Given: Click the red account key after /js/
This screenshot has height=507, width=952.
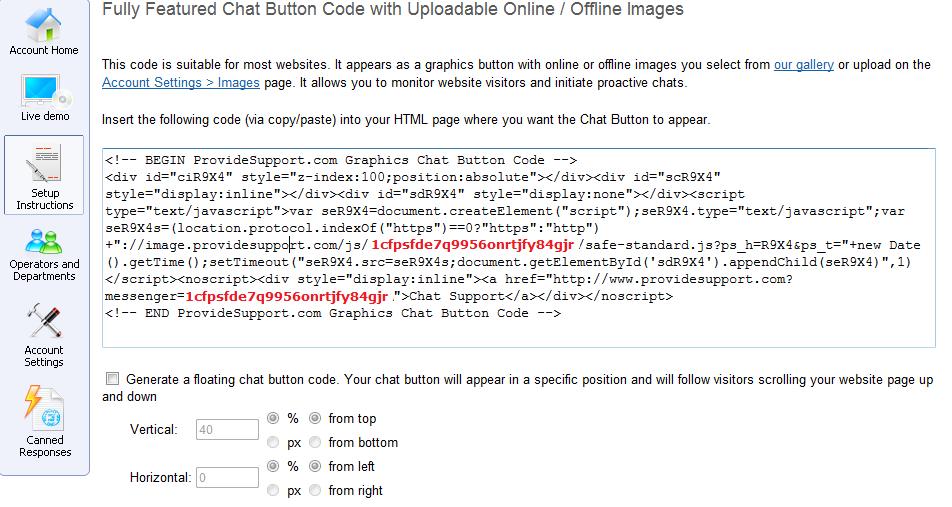Looking at the screenshot, I should (x=472, y=245).
